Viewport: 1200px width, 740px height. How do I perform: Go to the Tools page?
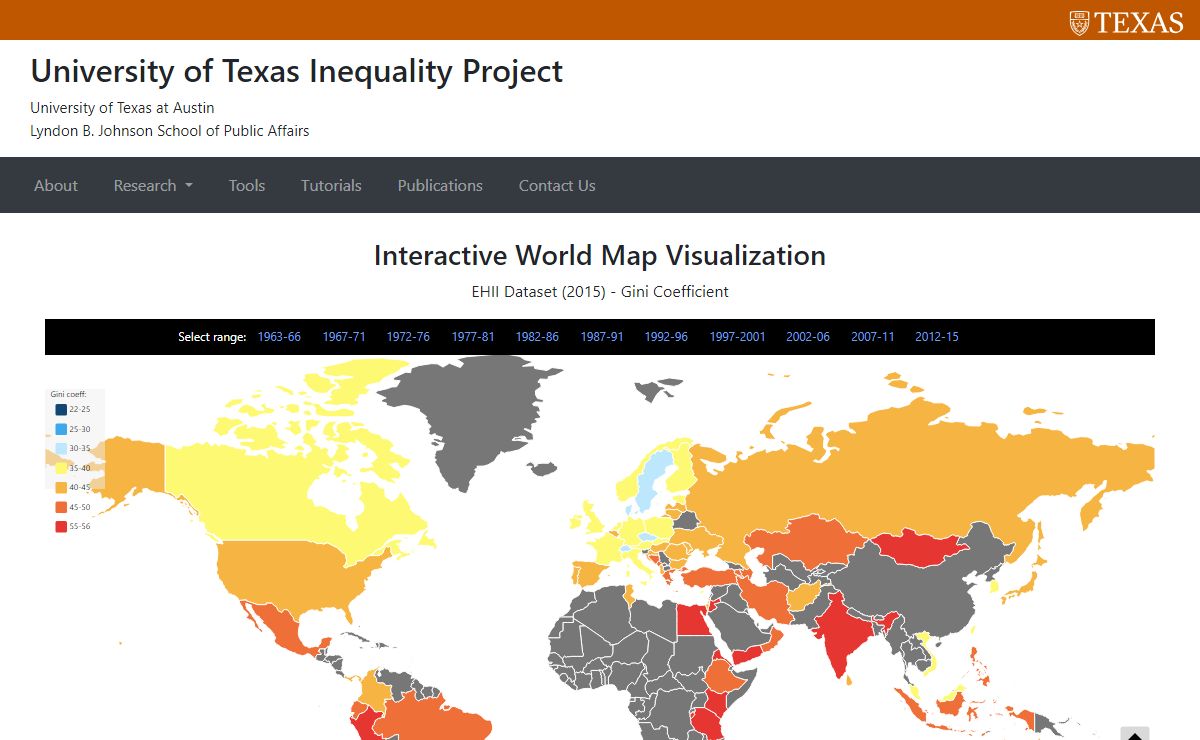pyautogui.click(x=247, y=185)
